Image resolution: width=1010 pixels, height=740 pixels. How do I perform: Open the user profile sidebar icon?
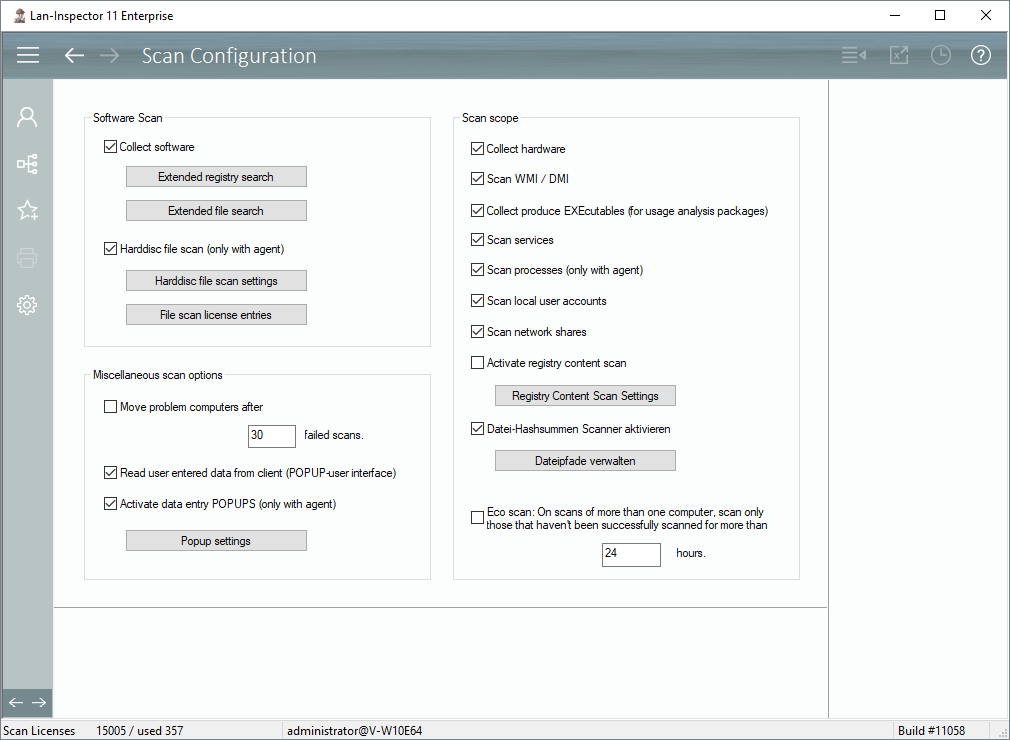27,117
